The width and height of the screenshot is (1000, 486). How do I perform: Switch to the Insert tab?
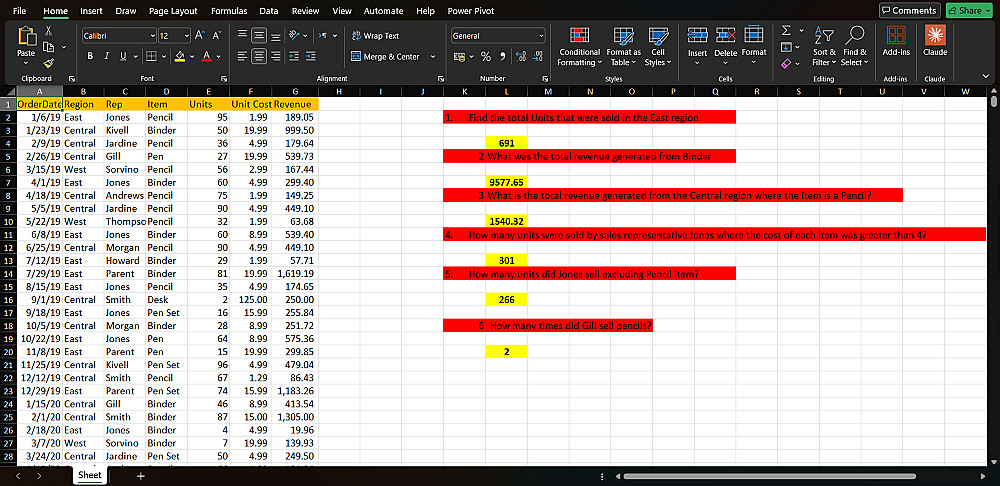click(x=91, y=11)
